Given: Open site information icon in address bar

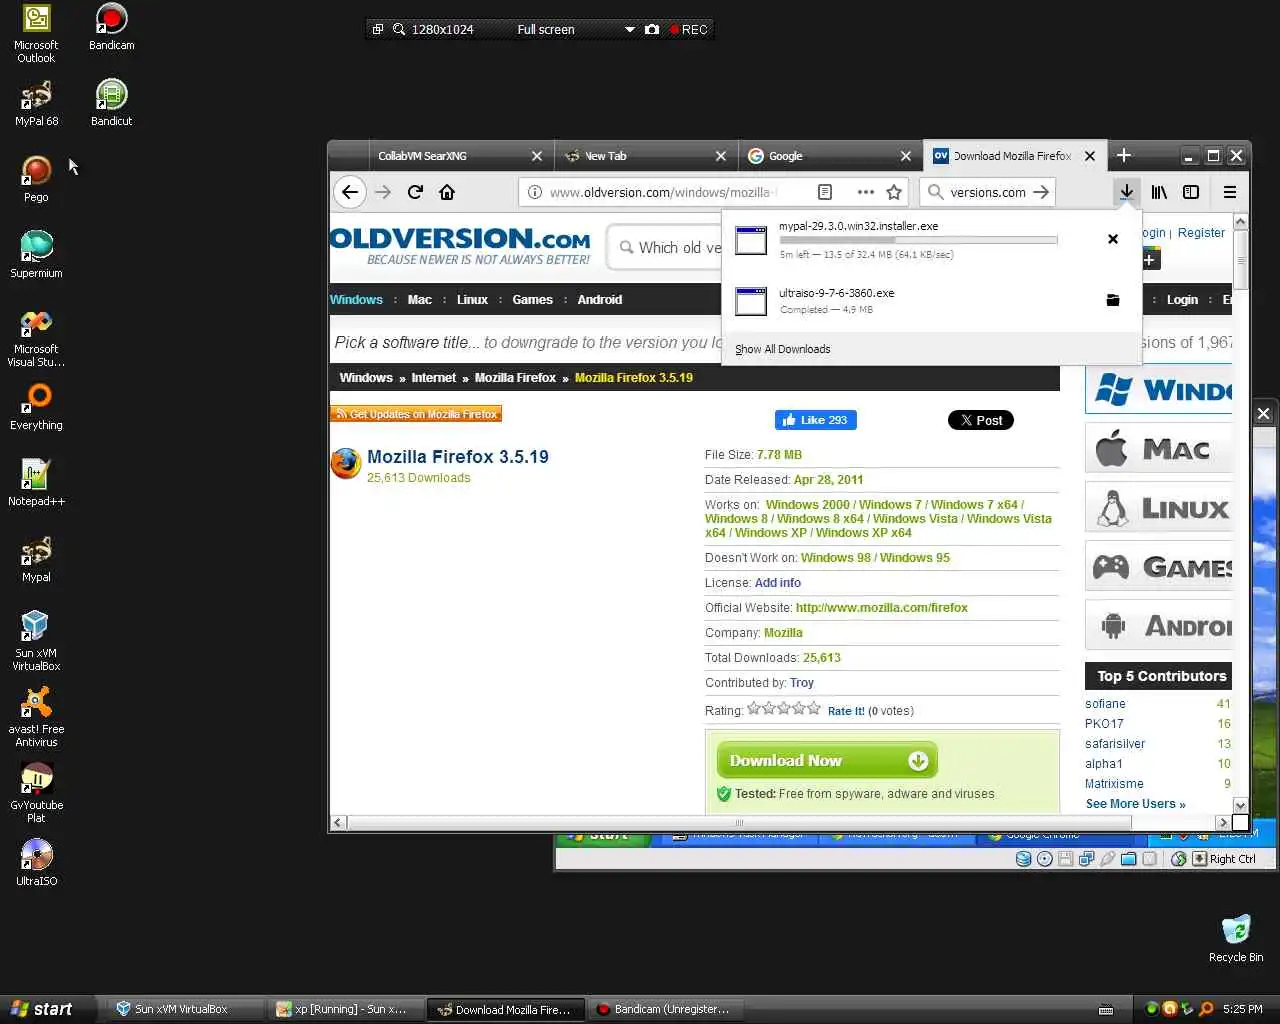Looking at the screenshot, I should pyautogui.click(x=534, y=192).
